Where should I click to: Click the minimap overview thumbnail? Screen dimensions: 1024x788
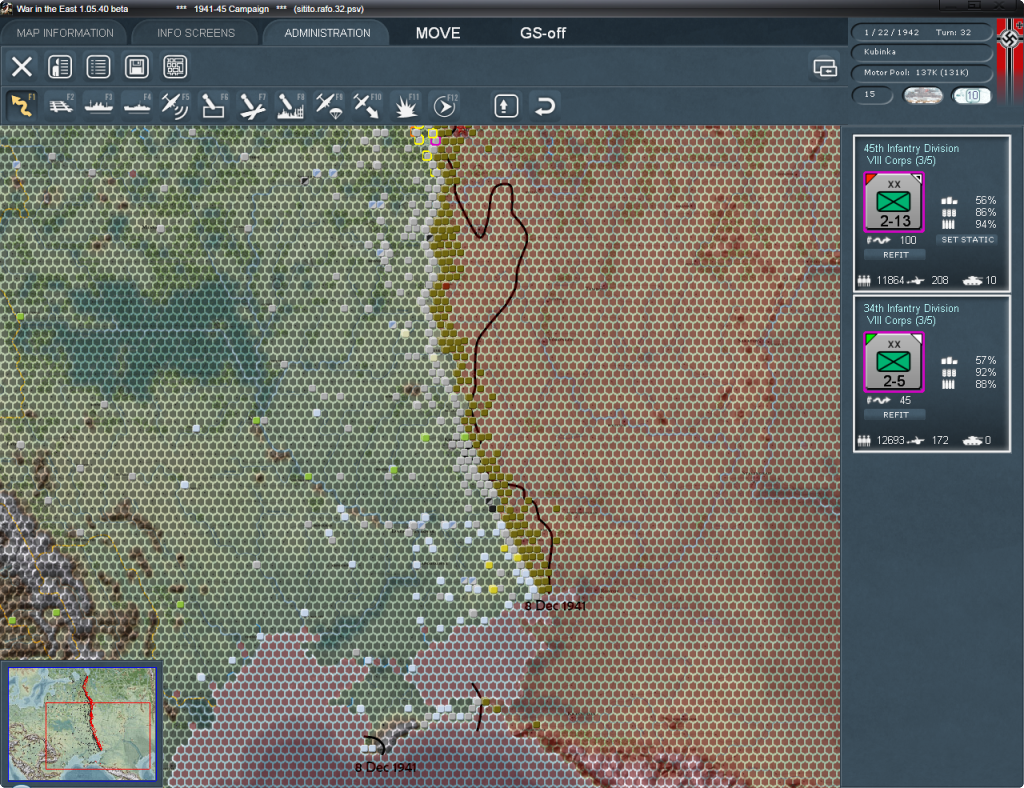[82, 723]
